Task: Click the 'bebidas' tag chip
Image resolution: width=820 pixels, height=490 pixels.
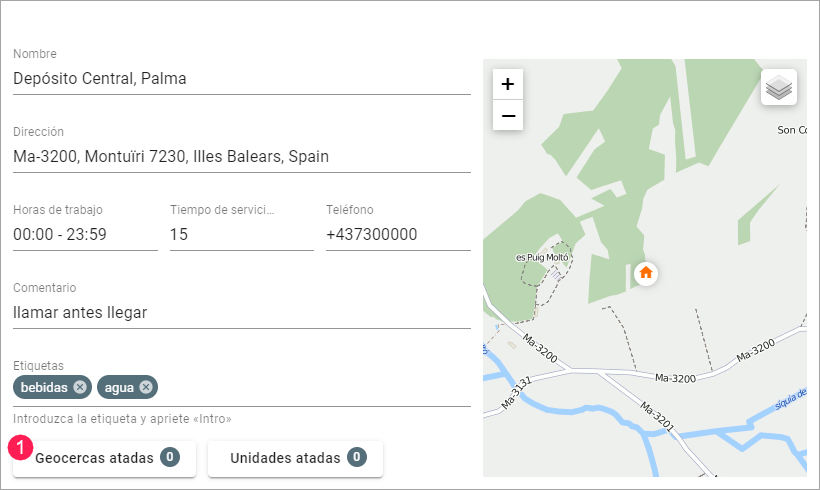Action: point(44,387)
